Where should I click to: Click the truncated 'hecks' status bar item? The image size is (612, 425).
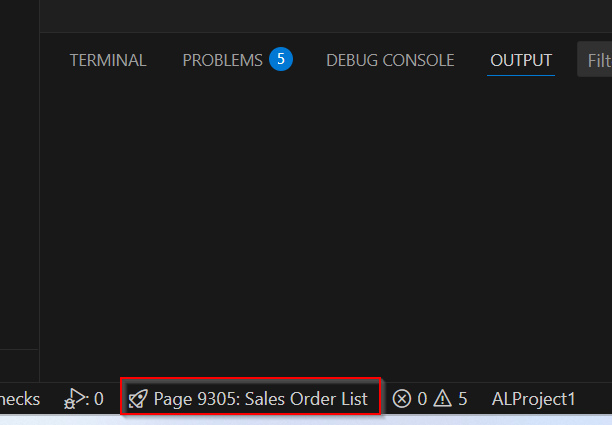point(20,399)
